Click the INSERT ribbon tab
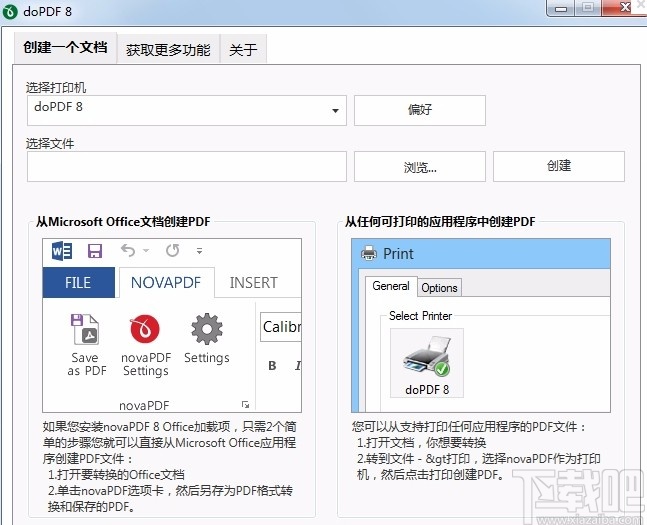The height and width of the screenshot is (525, 647). tap(254, 283)
